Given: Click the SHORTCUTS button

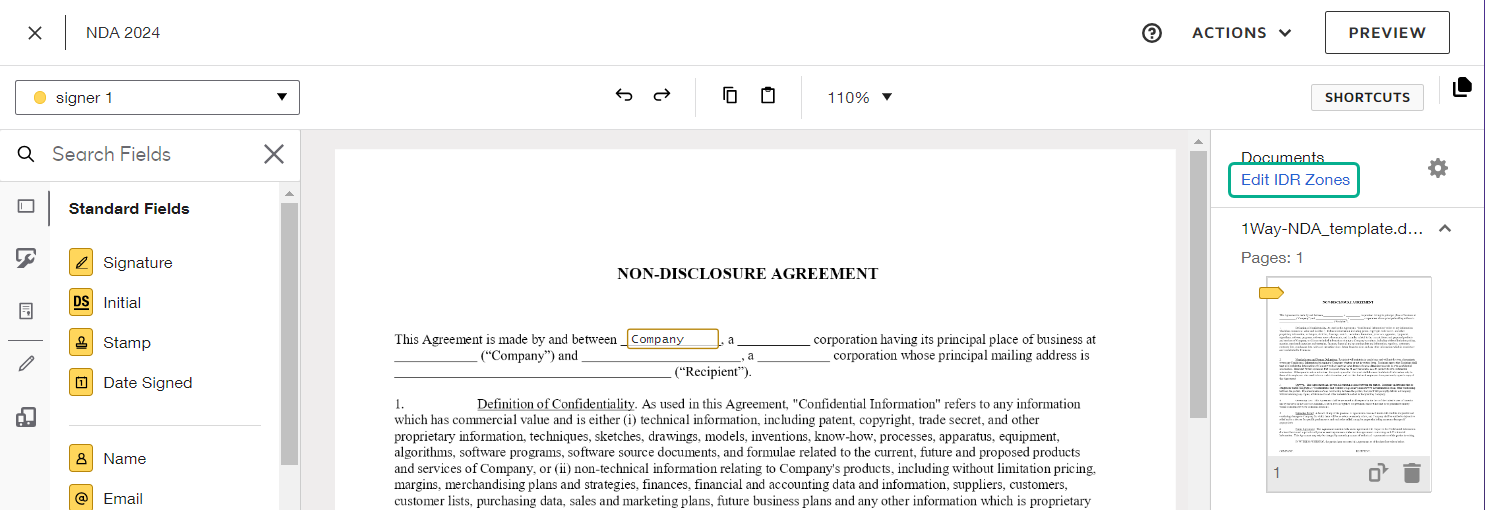Looking at the screenshot, I should tap(1367, 97).
